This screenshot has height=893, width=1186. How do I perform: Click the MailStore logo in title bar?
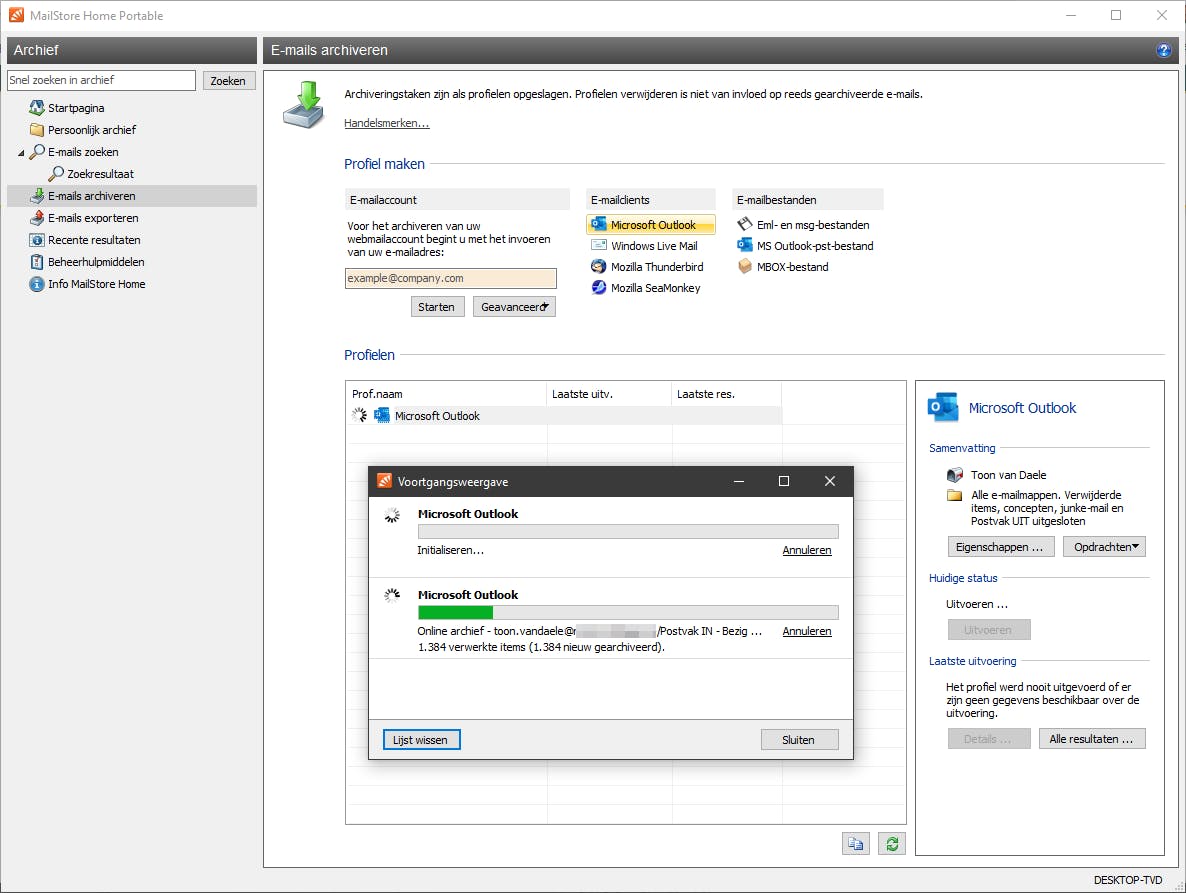[x=16, y=15]
